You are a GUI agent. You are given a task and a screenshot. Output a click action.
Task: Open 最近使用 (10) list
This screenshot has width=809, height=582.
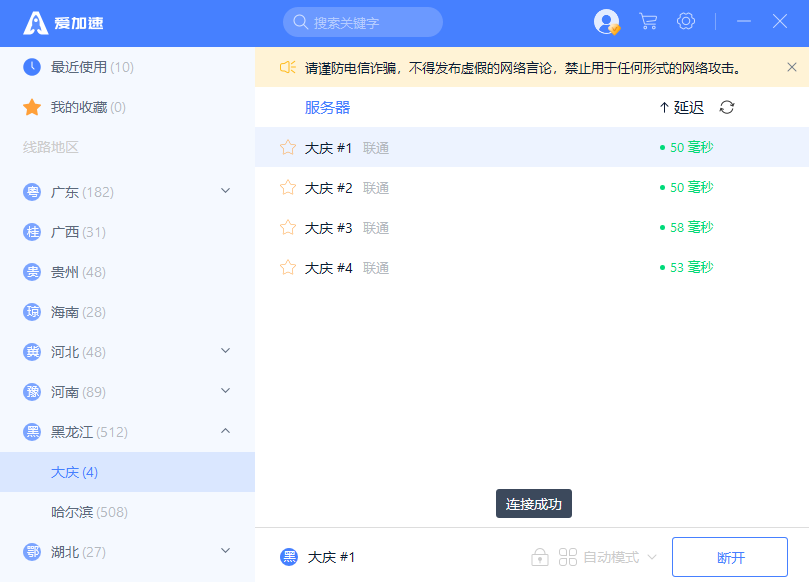(127, 67)
